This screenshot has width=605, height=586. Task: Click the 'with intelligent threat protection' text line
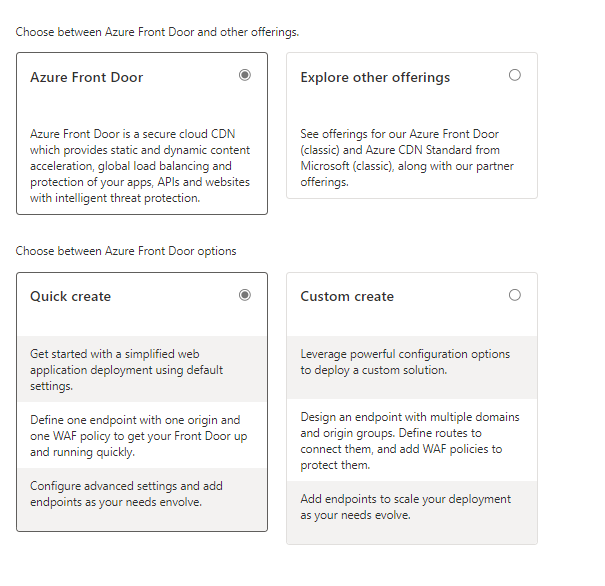pos(116,198)
